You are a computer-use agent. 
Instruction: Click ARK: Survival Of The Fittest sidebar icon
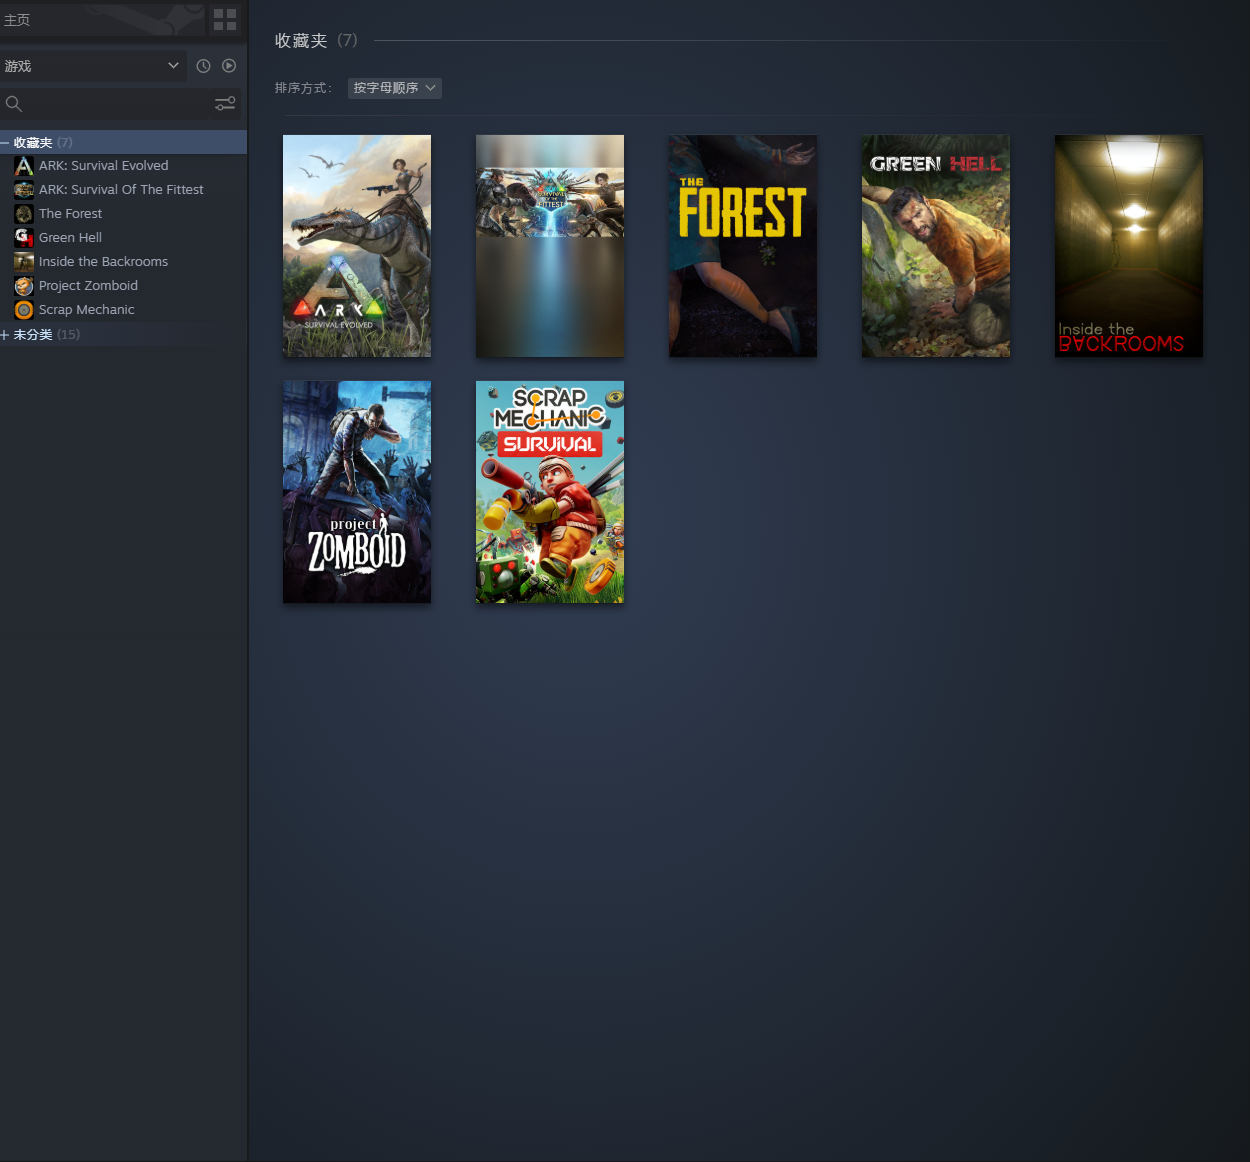coord(24,190)
